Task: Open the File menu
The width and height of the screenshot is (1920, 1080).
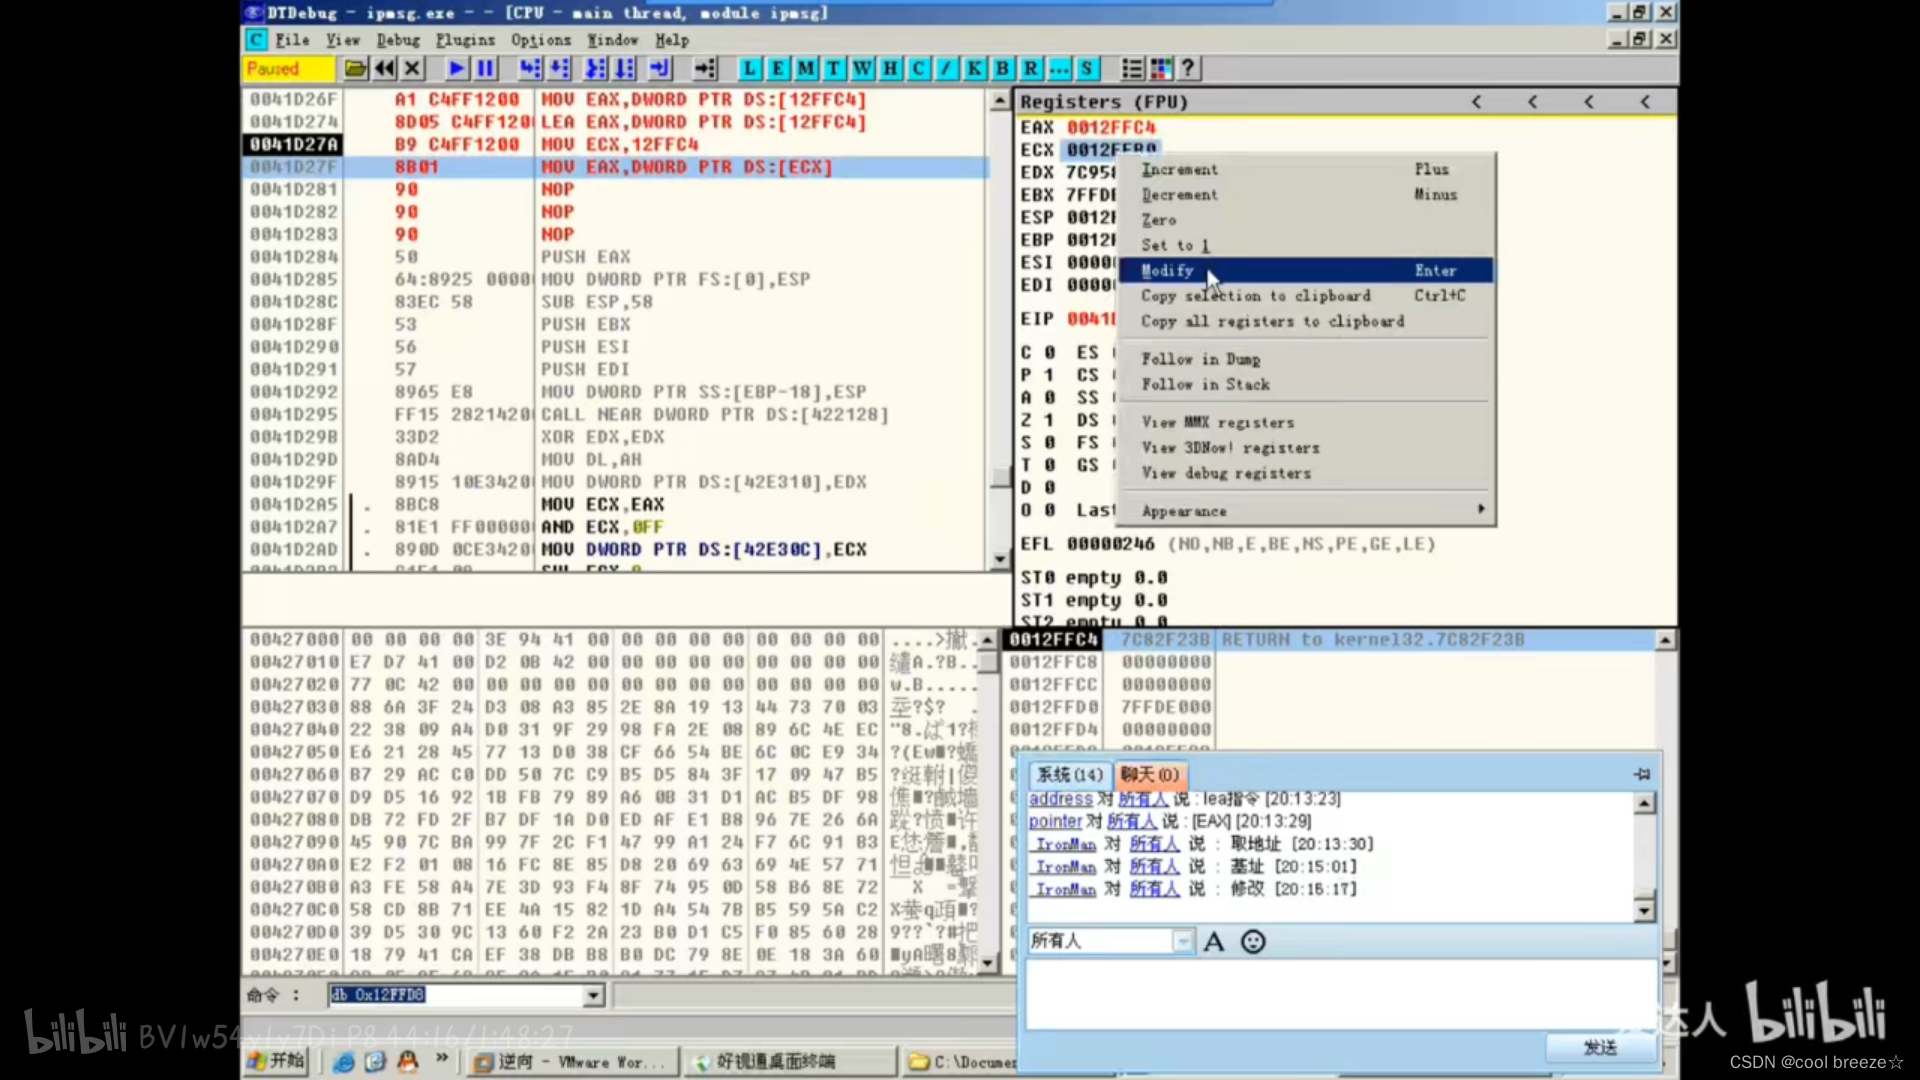Action: click(x=292, y=40)
